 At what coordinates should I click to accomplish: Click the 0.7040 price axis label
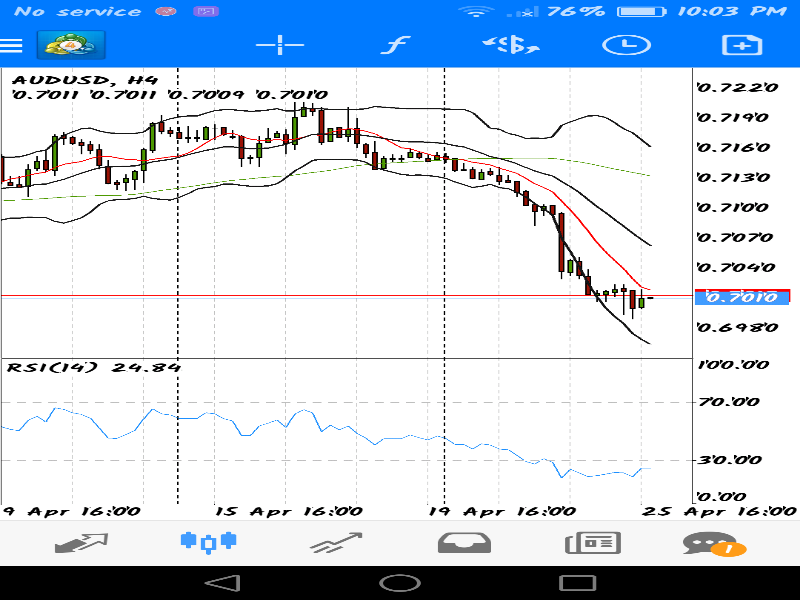point(736,267)
